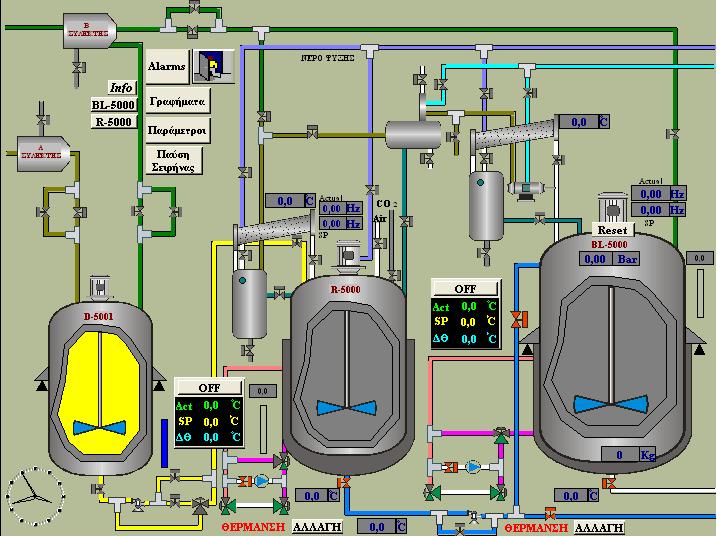Navigate to the BL-5000 screen

click(112, 105)
